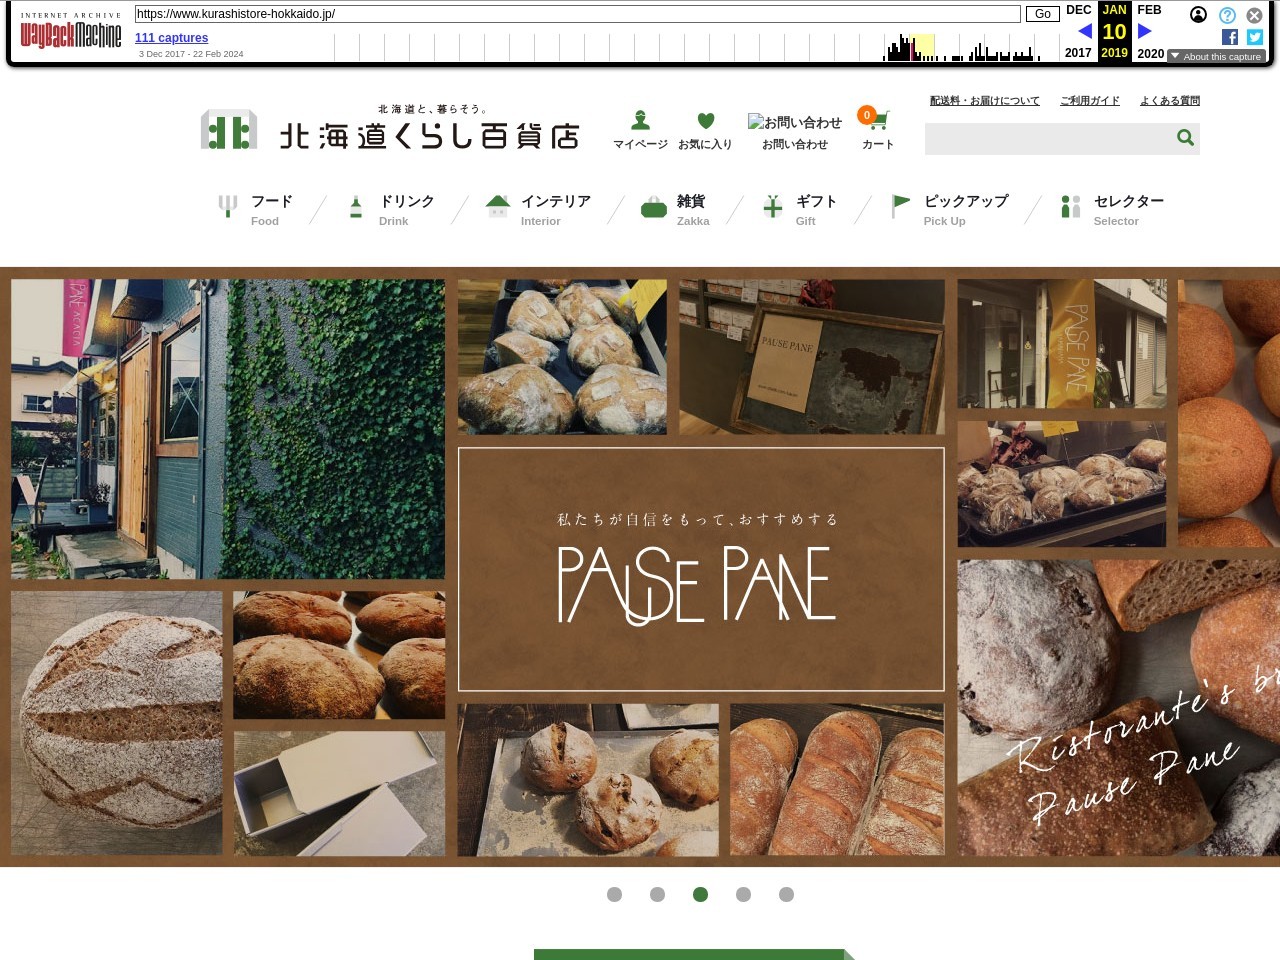This screenshot has width=1280, height=960.
Task: Click the captures timeline sparkline graph
Action: pos(697,47)
